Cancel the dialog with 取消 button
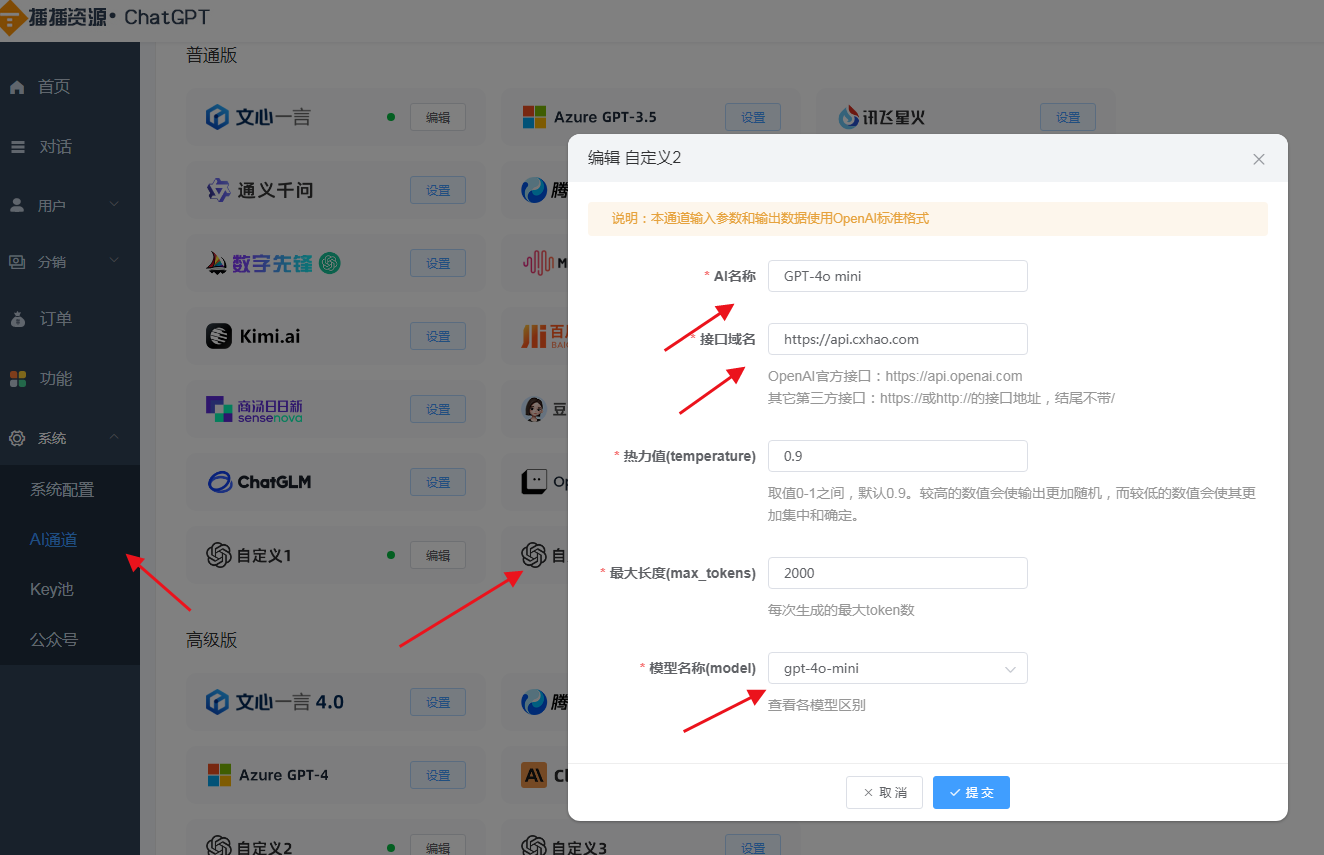This screenshot has width=1324, height=855. 884,792
